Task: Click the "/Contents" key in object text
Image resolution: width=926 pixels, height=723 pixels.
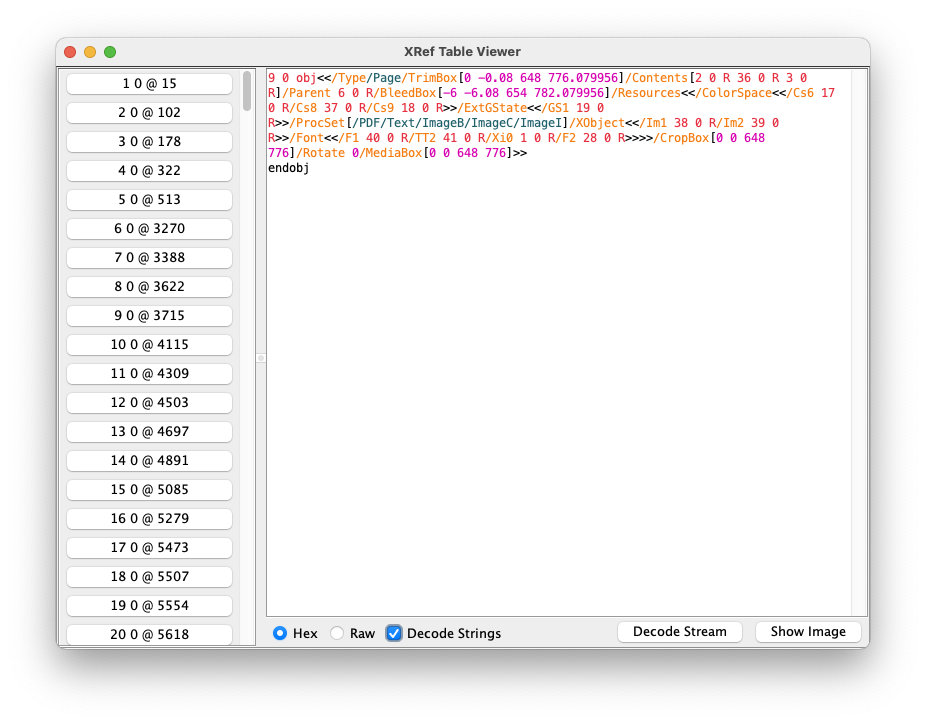Action: 657,78
